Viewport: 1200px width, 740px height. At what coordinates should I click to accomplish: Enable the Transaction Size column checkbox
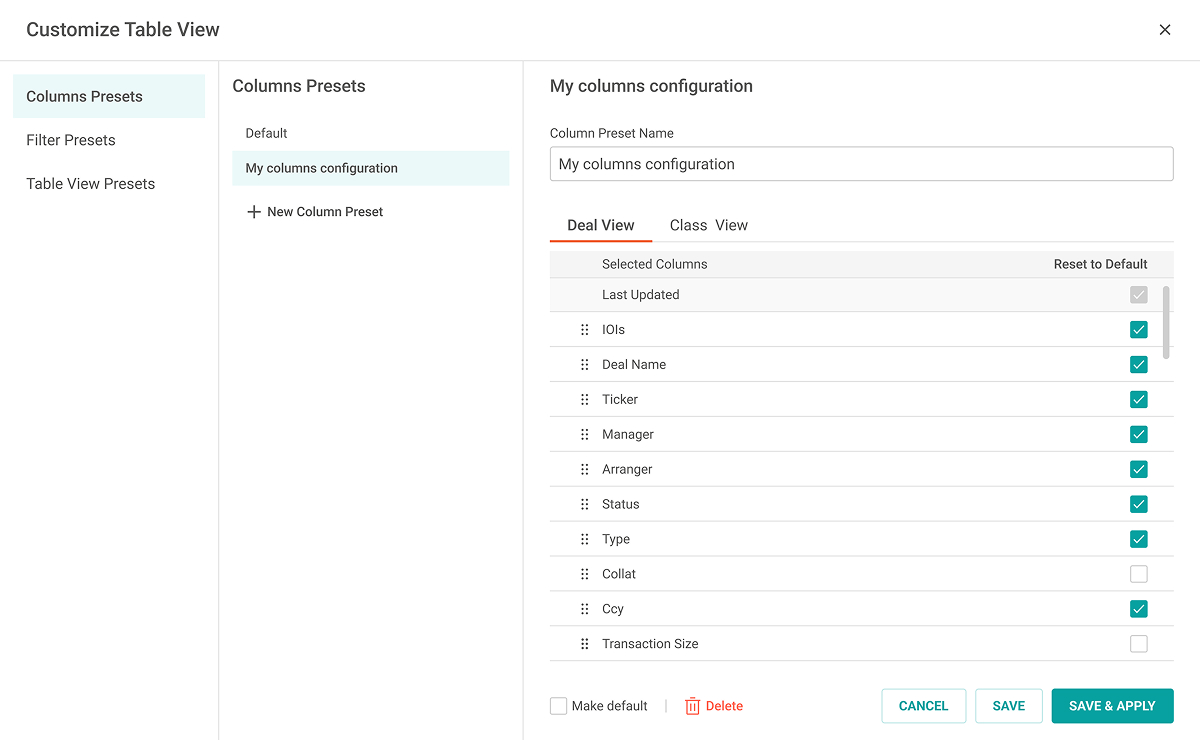point(1138,645)
